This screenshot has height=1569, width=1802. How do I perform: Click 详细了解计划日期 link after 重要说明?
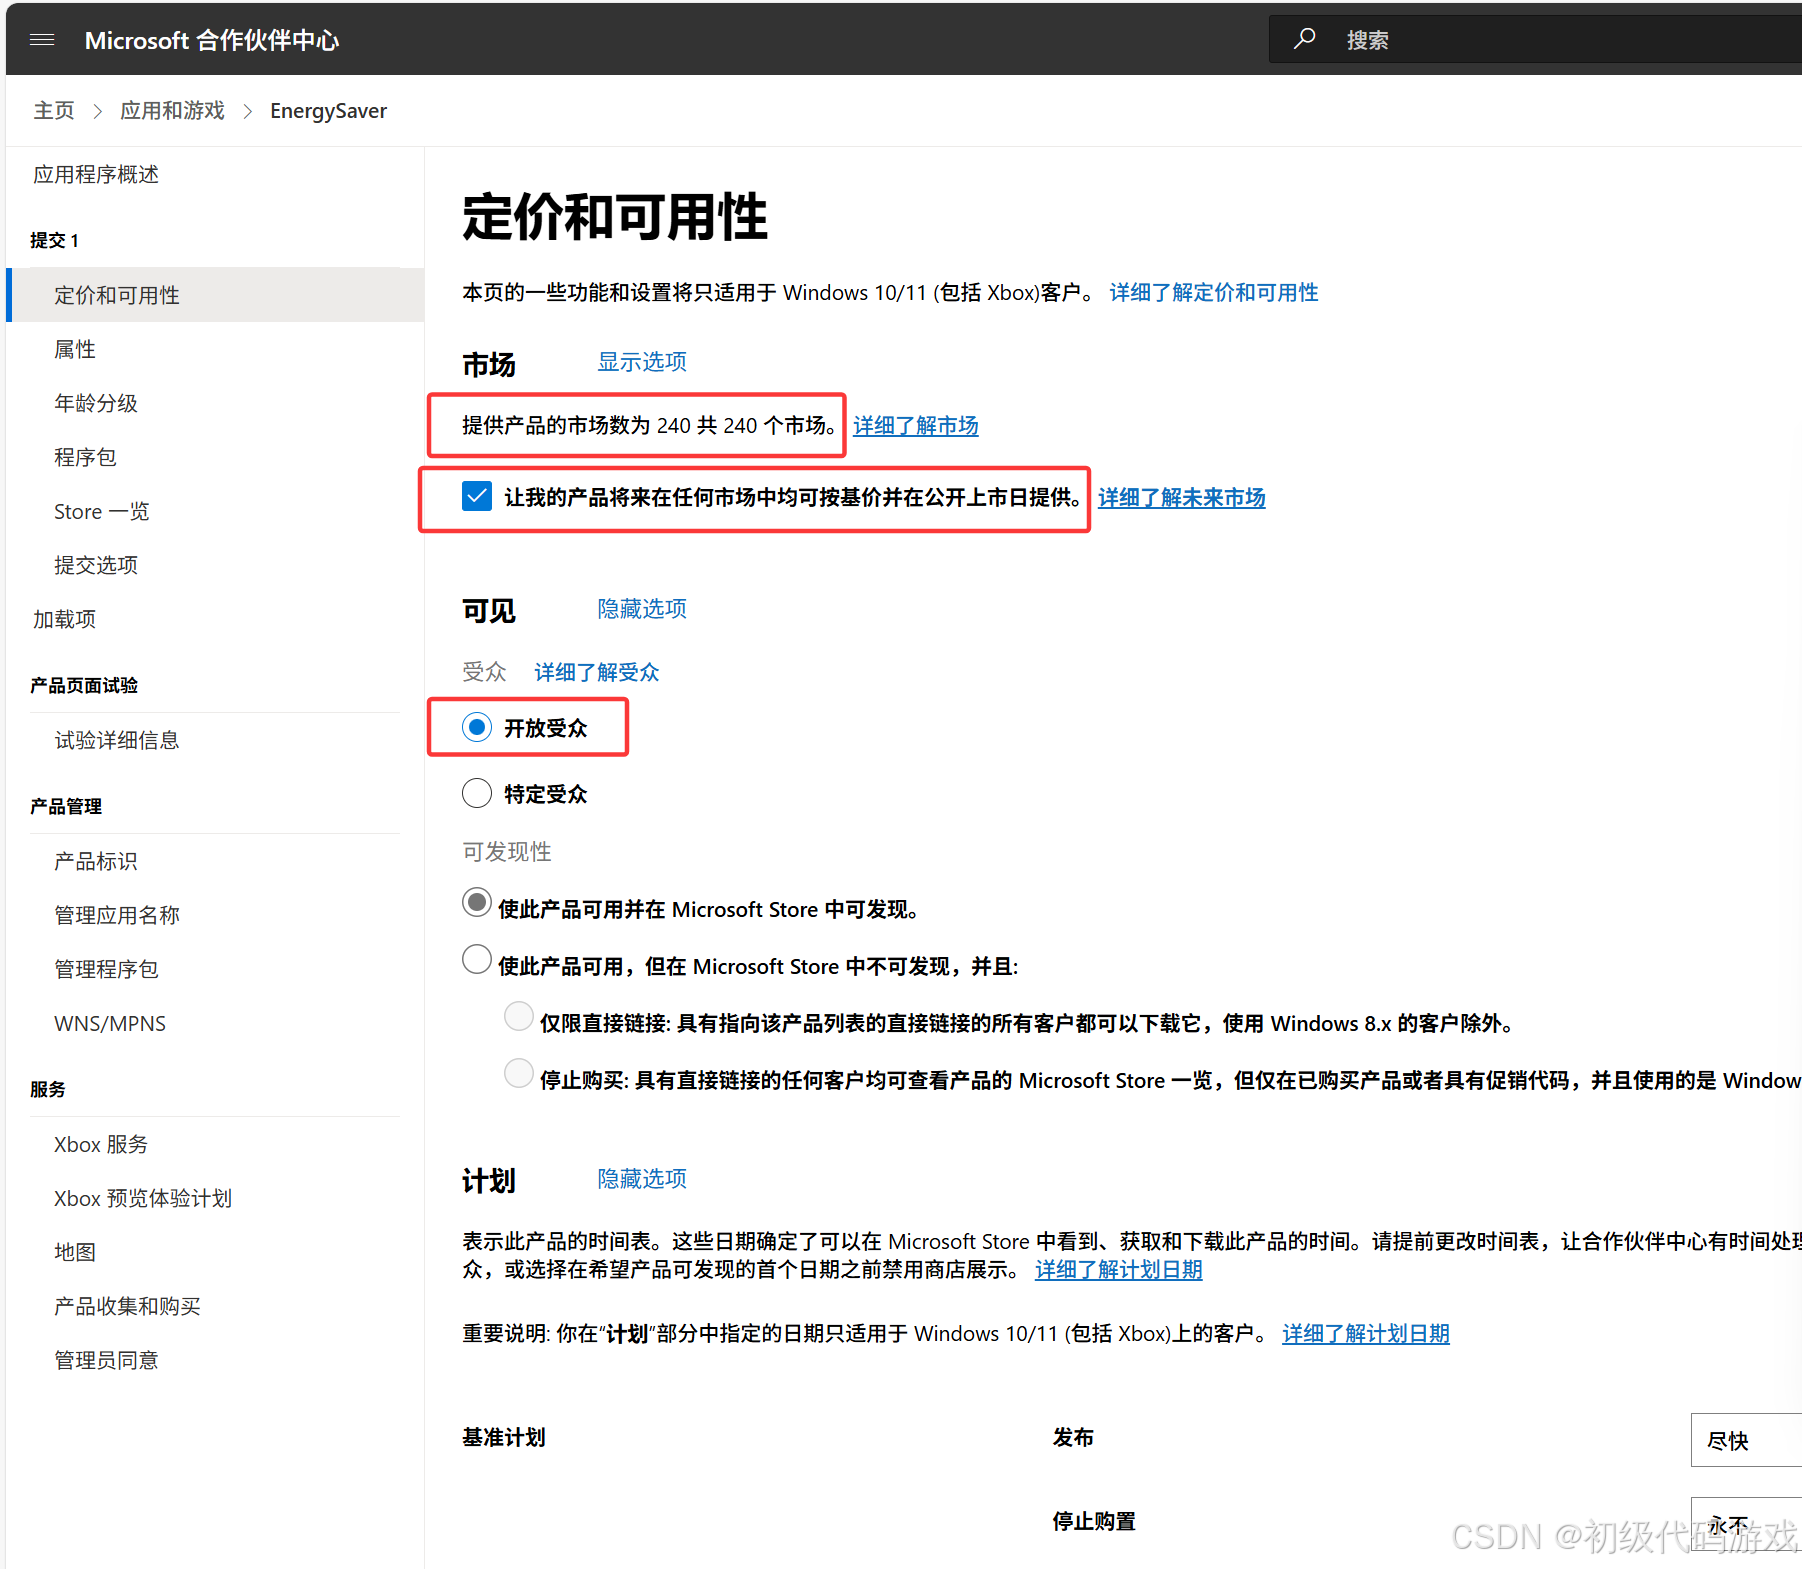coord(1366,1333)
